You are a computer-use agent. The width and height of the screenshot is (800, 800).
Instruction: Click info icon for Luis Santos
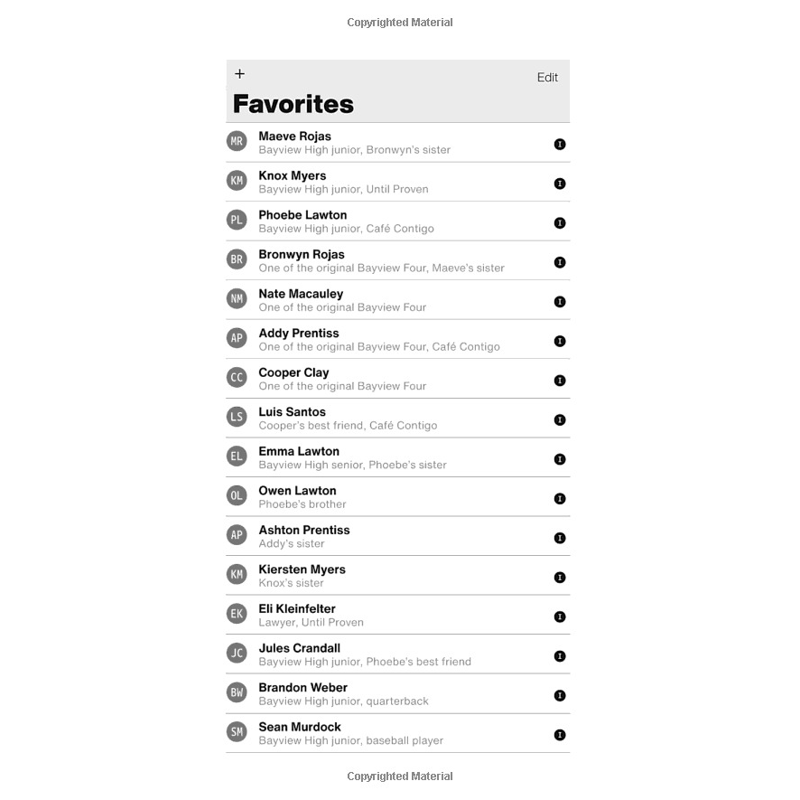pos(560,420)
